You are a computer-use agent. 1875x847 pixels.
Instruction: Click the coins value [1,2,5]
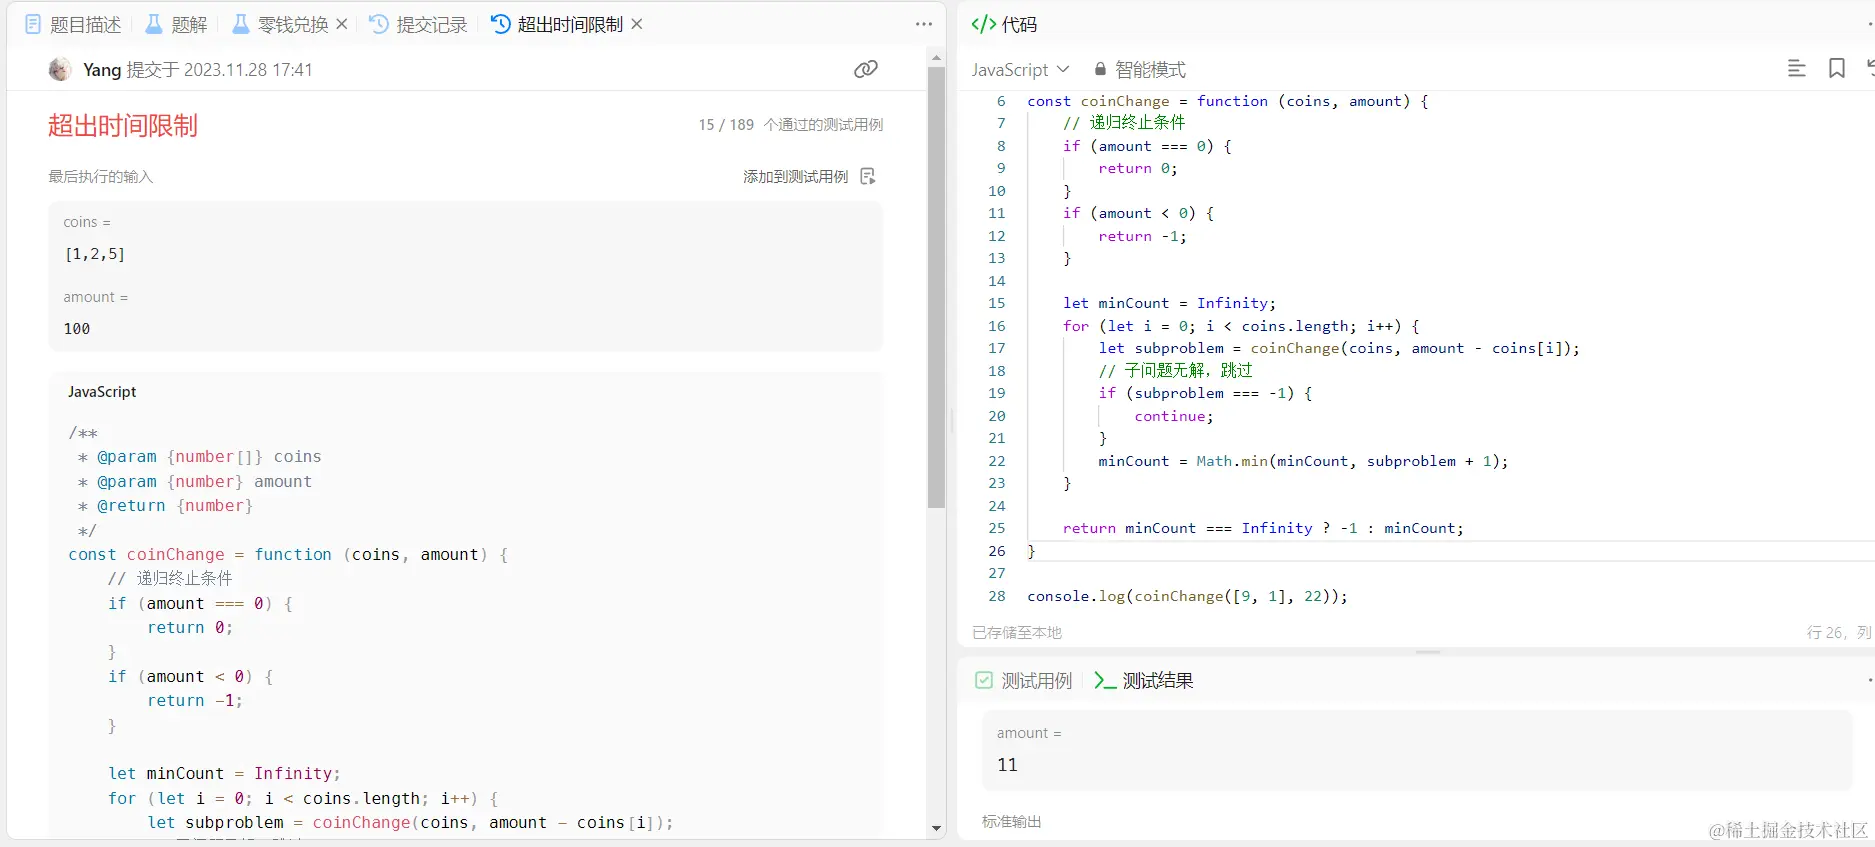coord(95,254)
